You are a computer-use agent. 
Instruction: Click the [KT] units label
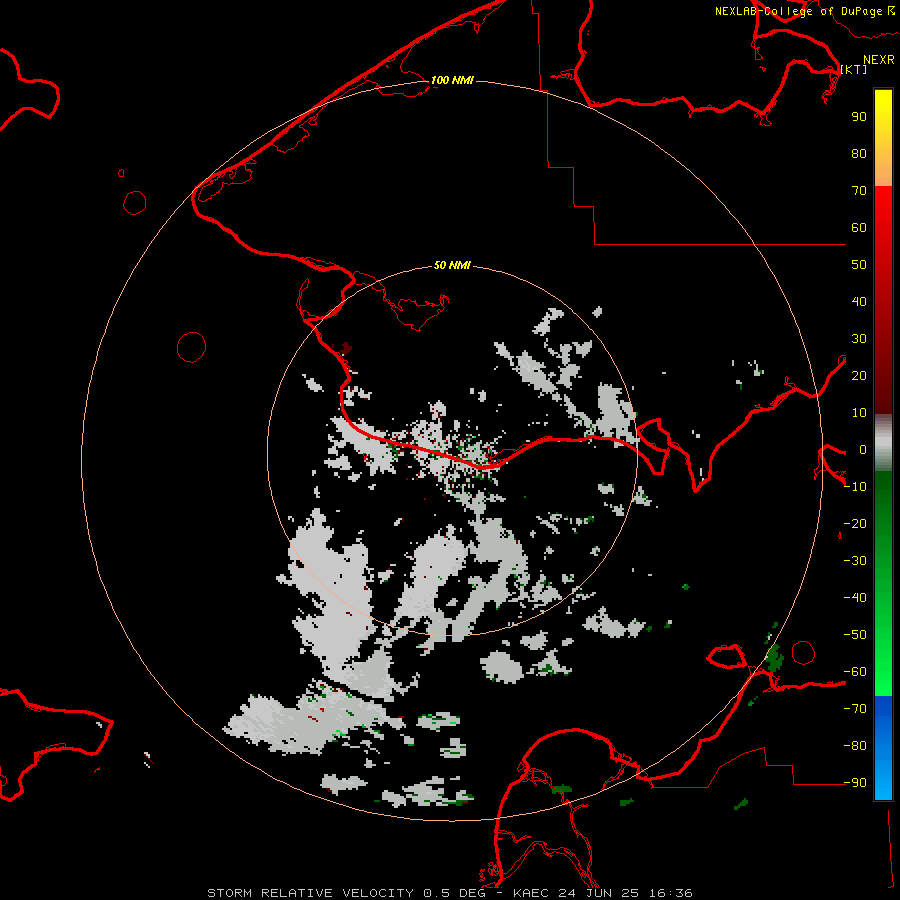point(854,69)
